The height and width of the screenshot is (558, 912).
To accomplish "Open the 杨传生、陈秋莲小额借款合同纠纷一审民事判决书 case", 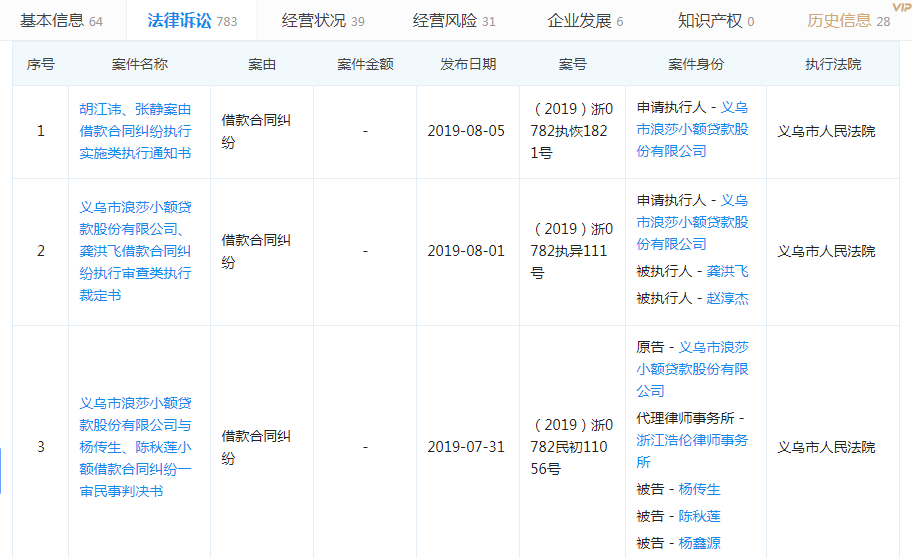I will (x=135, y=446).
